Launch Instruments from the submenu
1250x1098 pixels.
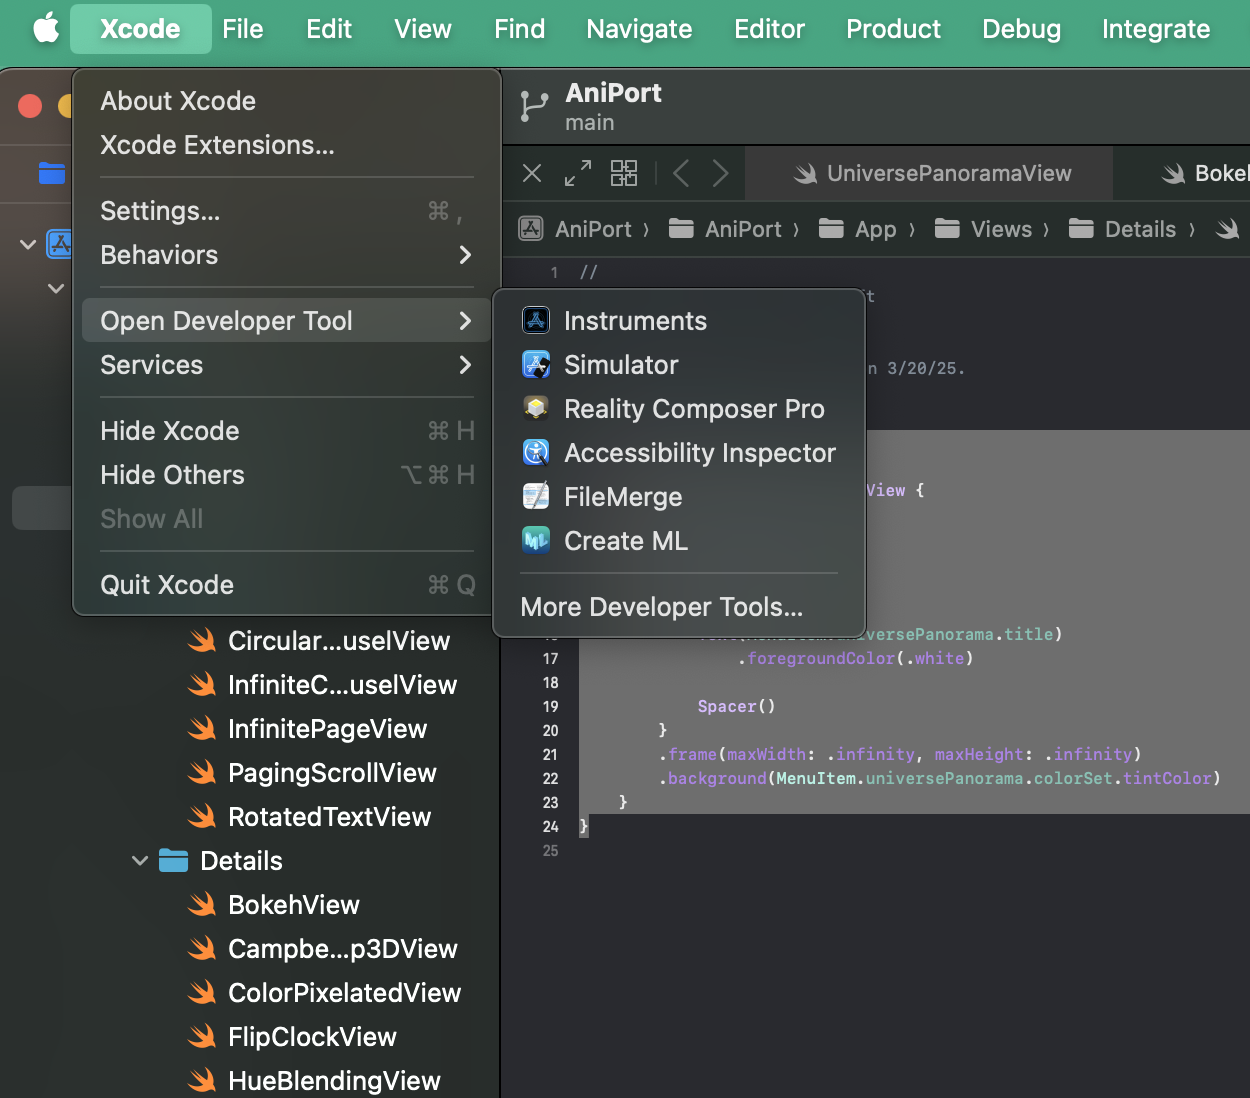(x=679, y=321)
